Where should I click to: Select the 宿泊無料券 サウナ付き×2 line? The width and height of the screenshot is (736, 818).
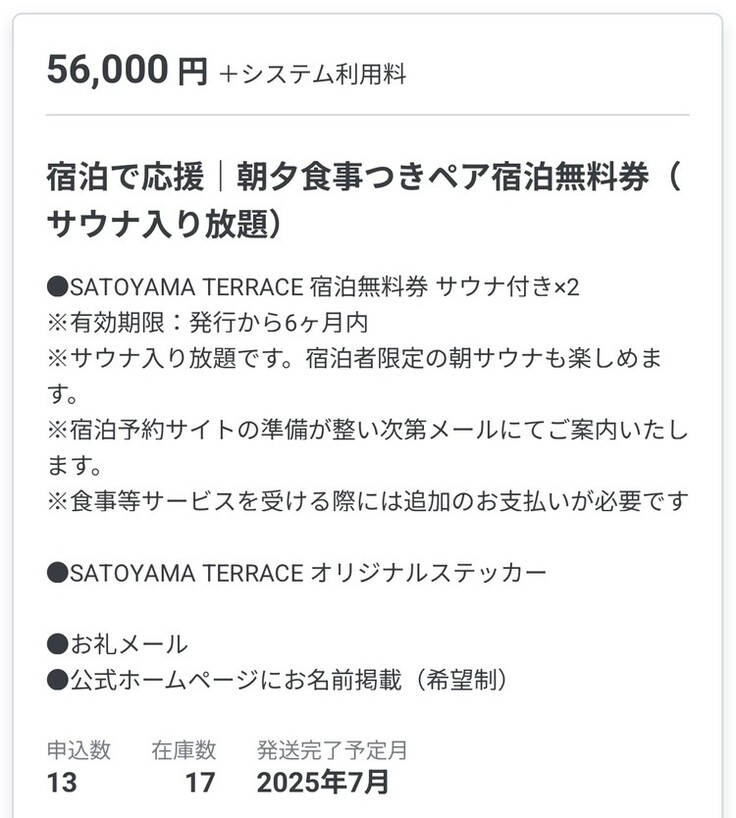pyautogui.click(x=313, y=288)
